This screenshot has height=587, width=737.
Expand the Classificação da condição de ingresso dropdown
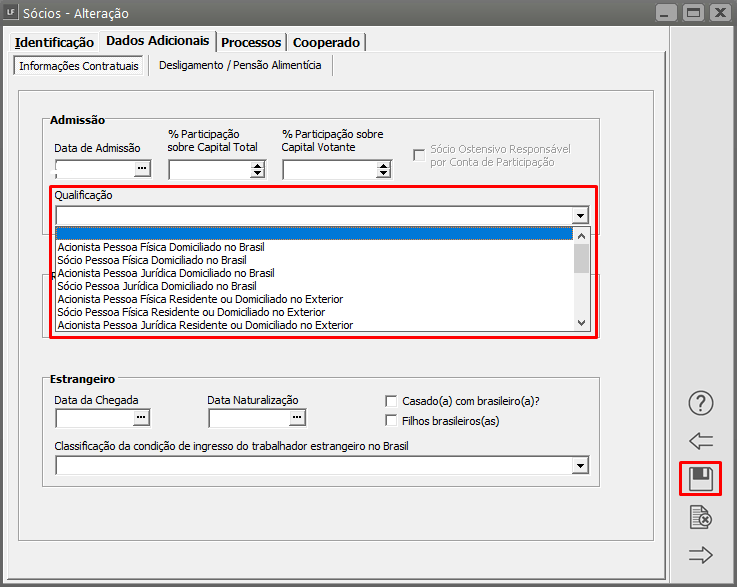coord(580,465)
